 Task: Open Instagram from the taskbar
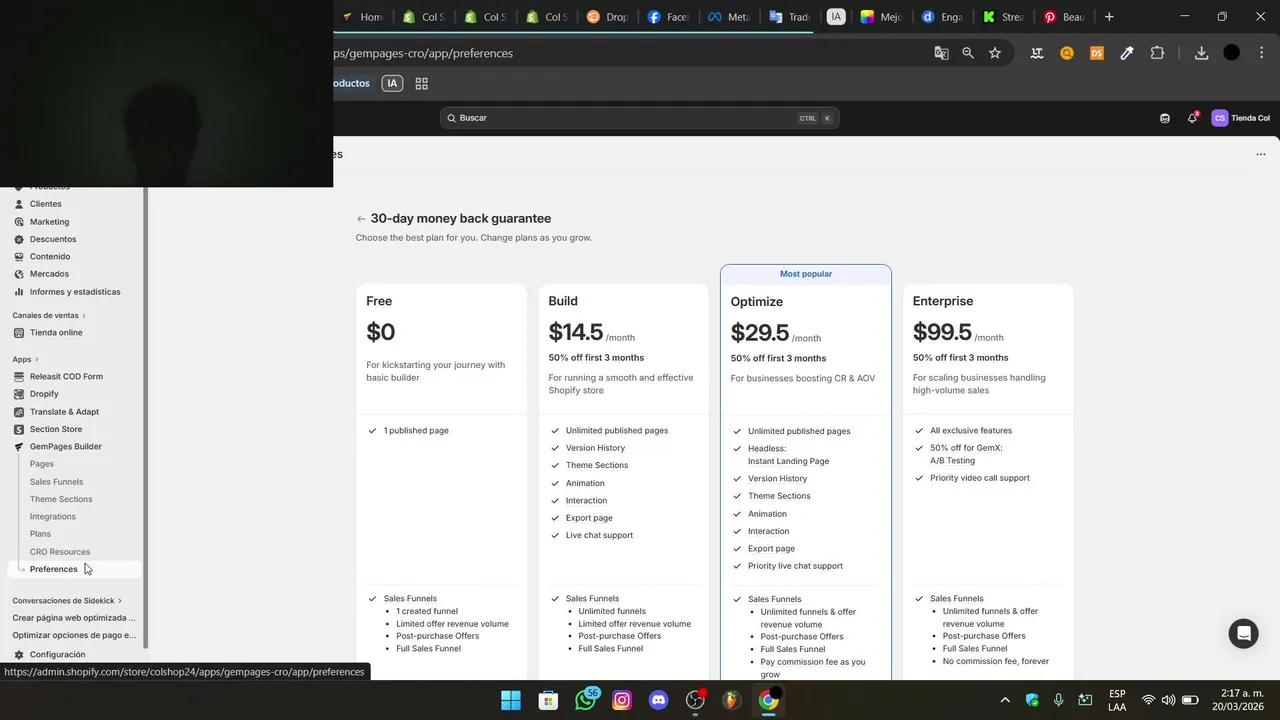click(x=622, y=700)
